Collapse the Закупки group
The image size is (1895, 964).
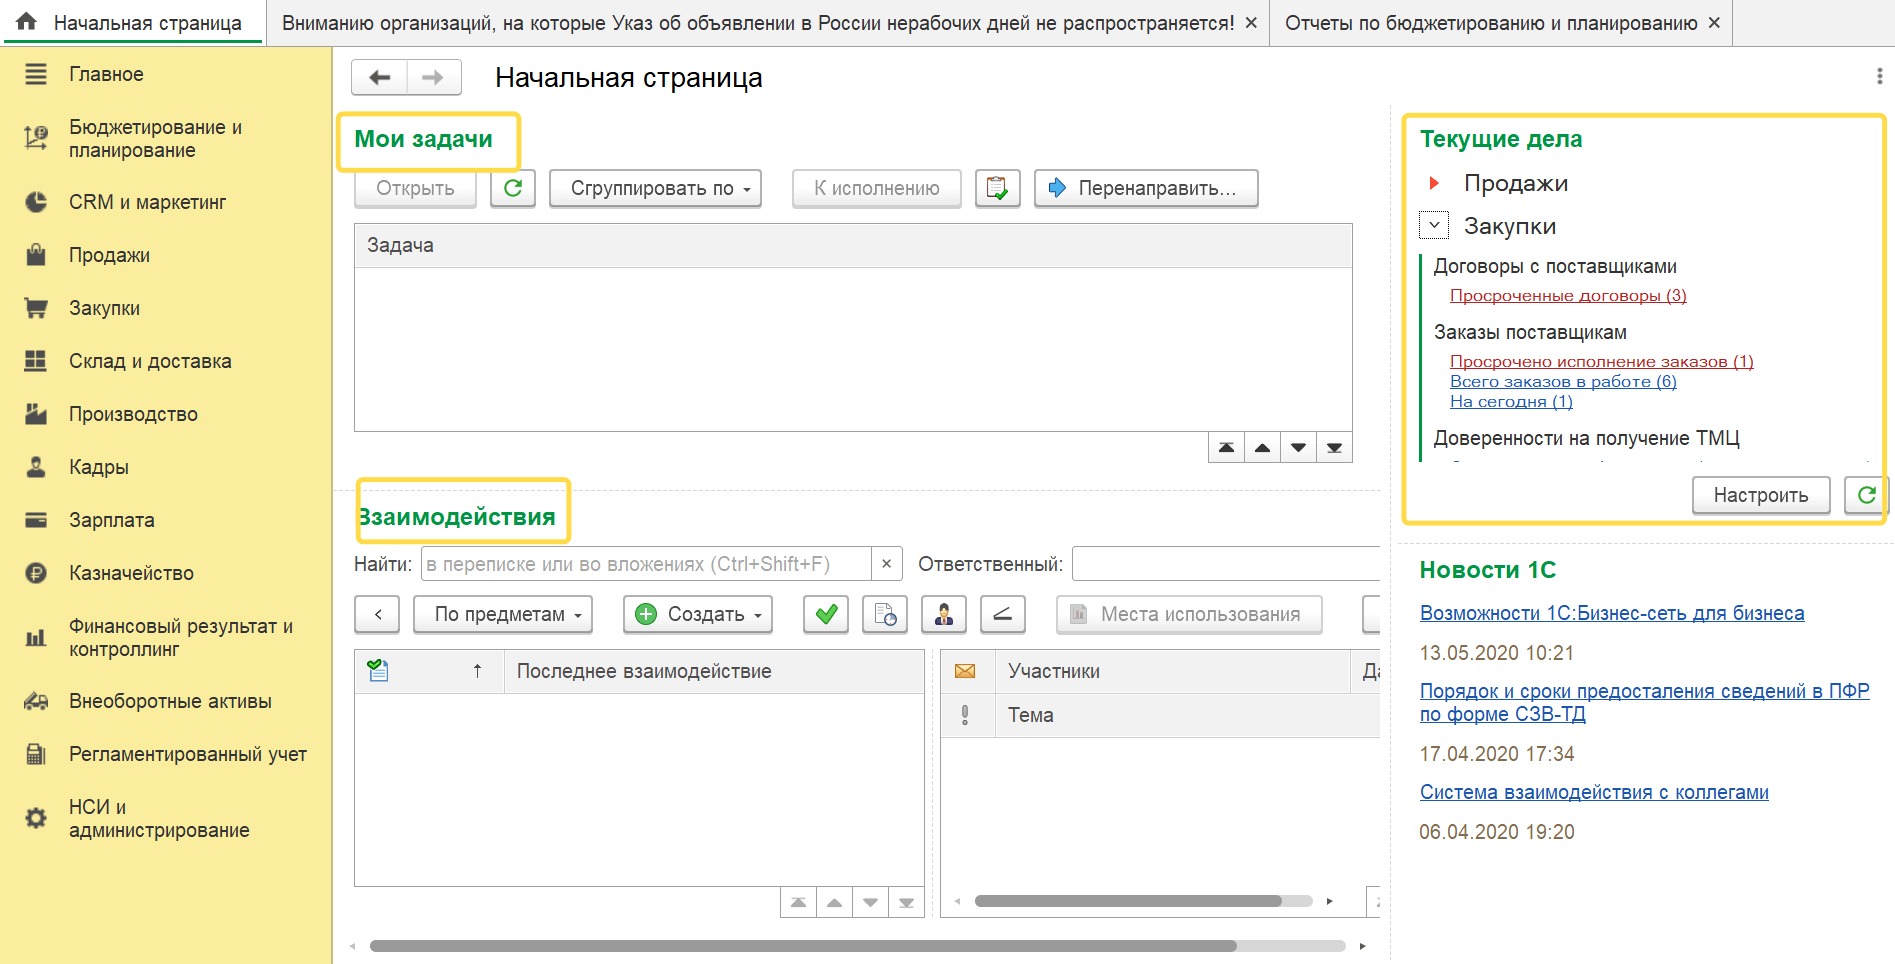pos(1434,226)
